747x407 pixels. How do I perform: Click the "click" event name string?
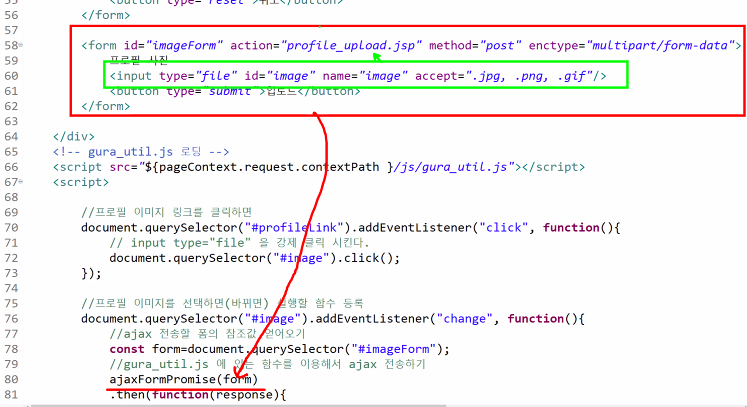pos(504,227)
